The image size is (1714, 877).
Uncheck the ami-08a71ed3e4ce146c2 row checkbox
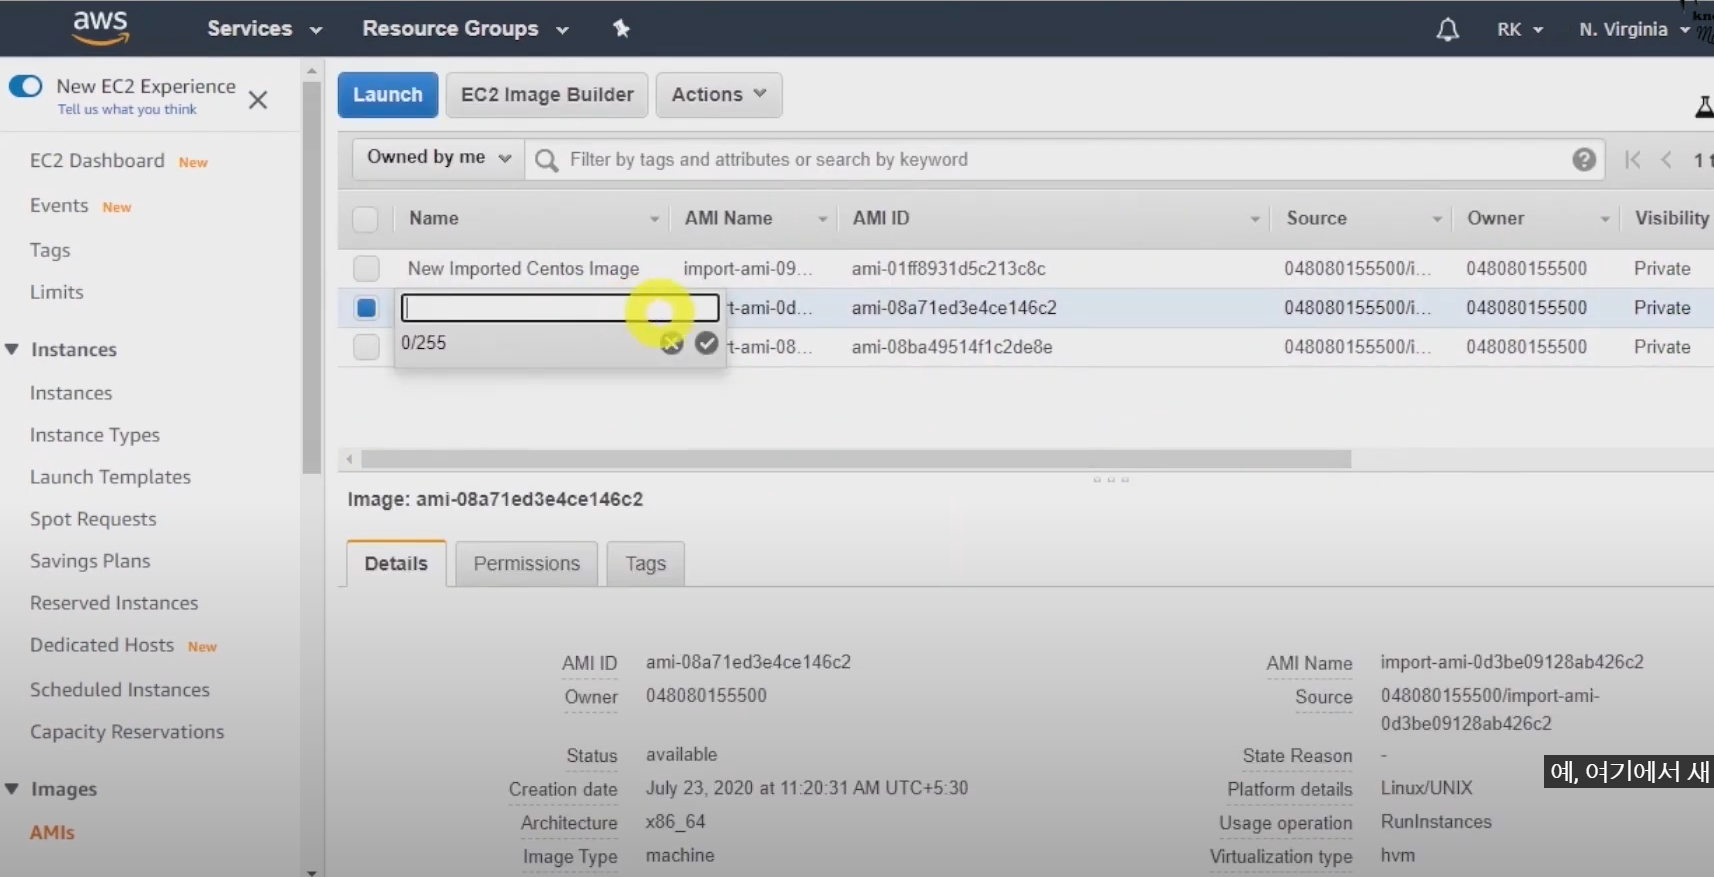click(x=366, y=308)
